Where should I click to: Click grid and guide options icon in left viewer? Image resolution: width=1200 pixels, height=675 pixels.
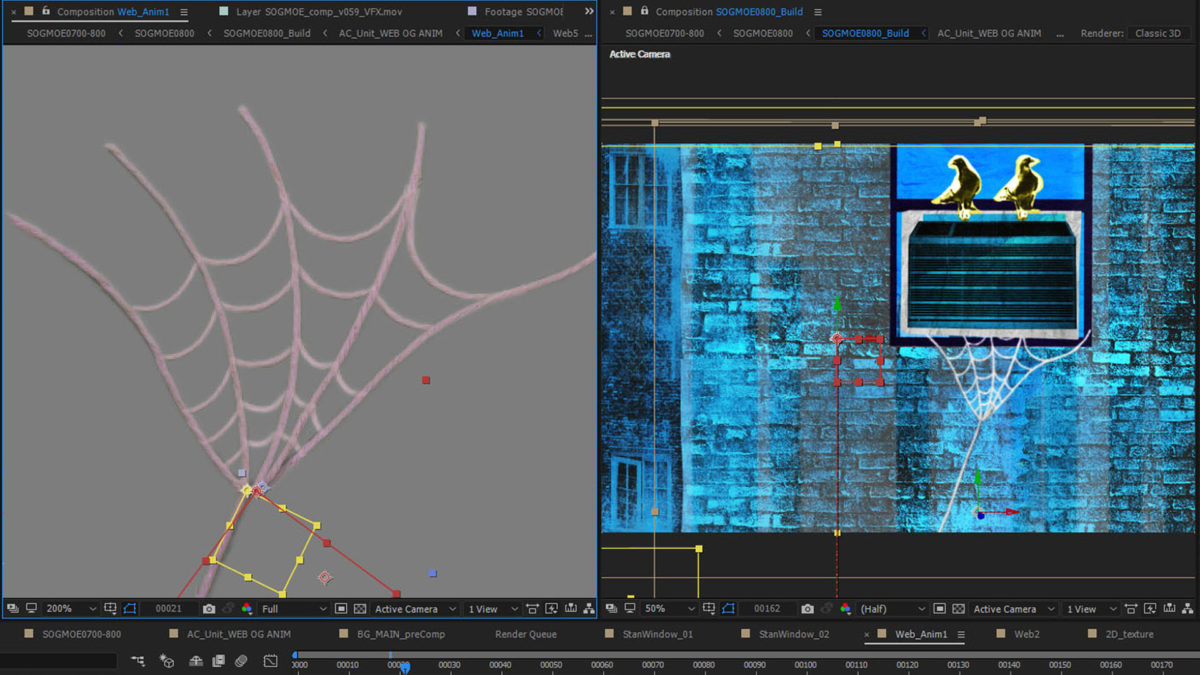pos(110,609)
